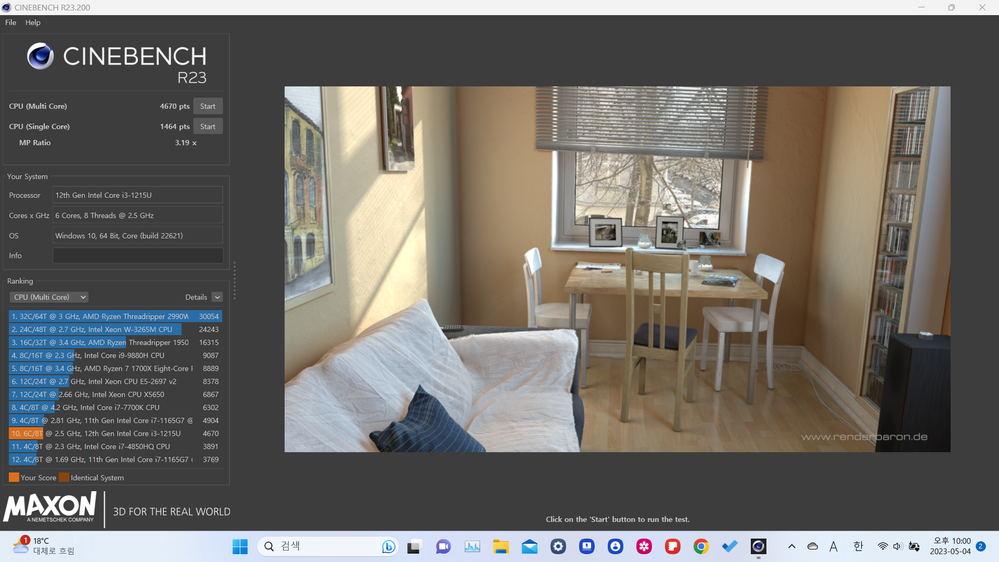Select ranking row Intel Core i7-4850HQ CPU

(115, 447)
